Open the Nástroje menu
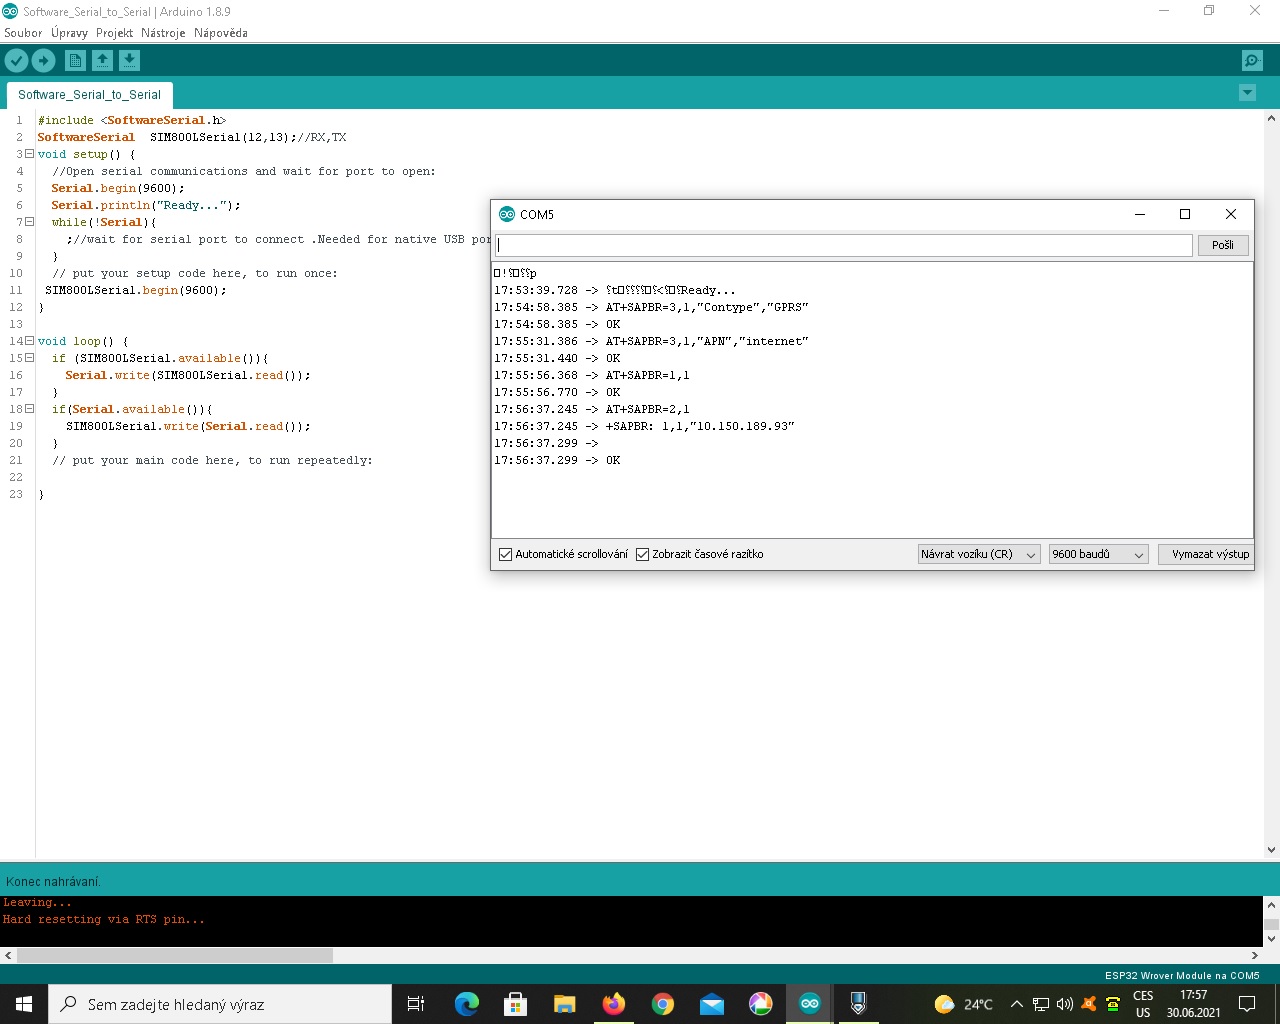 coord(163,33)
